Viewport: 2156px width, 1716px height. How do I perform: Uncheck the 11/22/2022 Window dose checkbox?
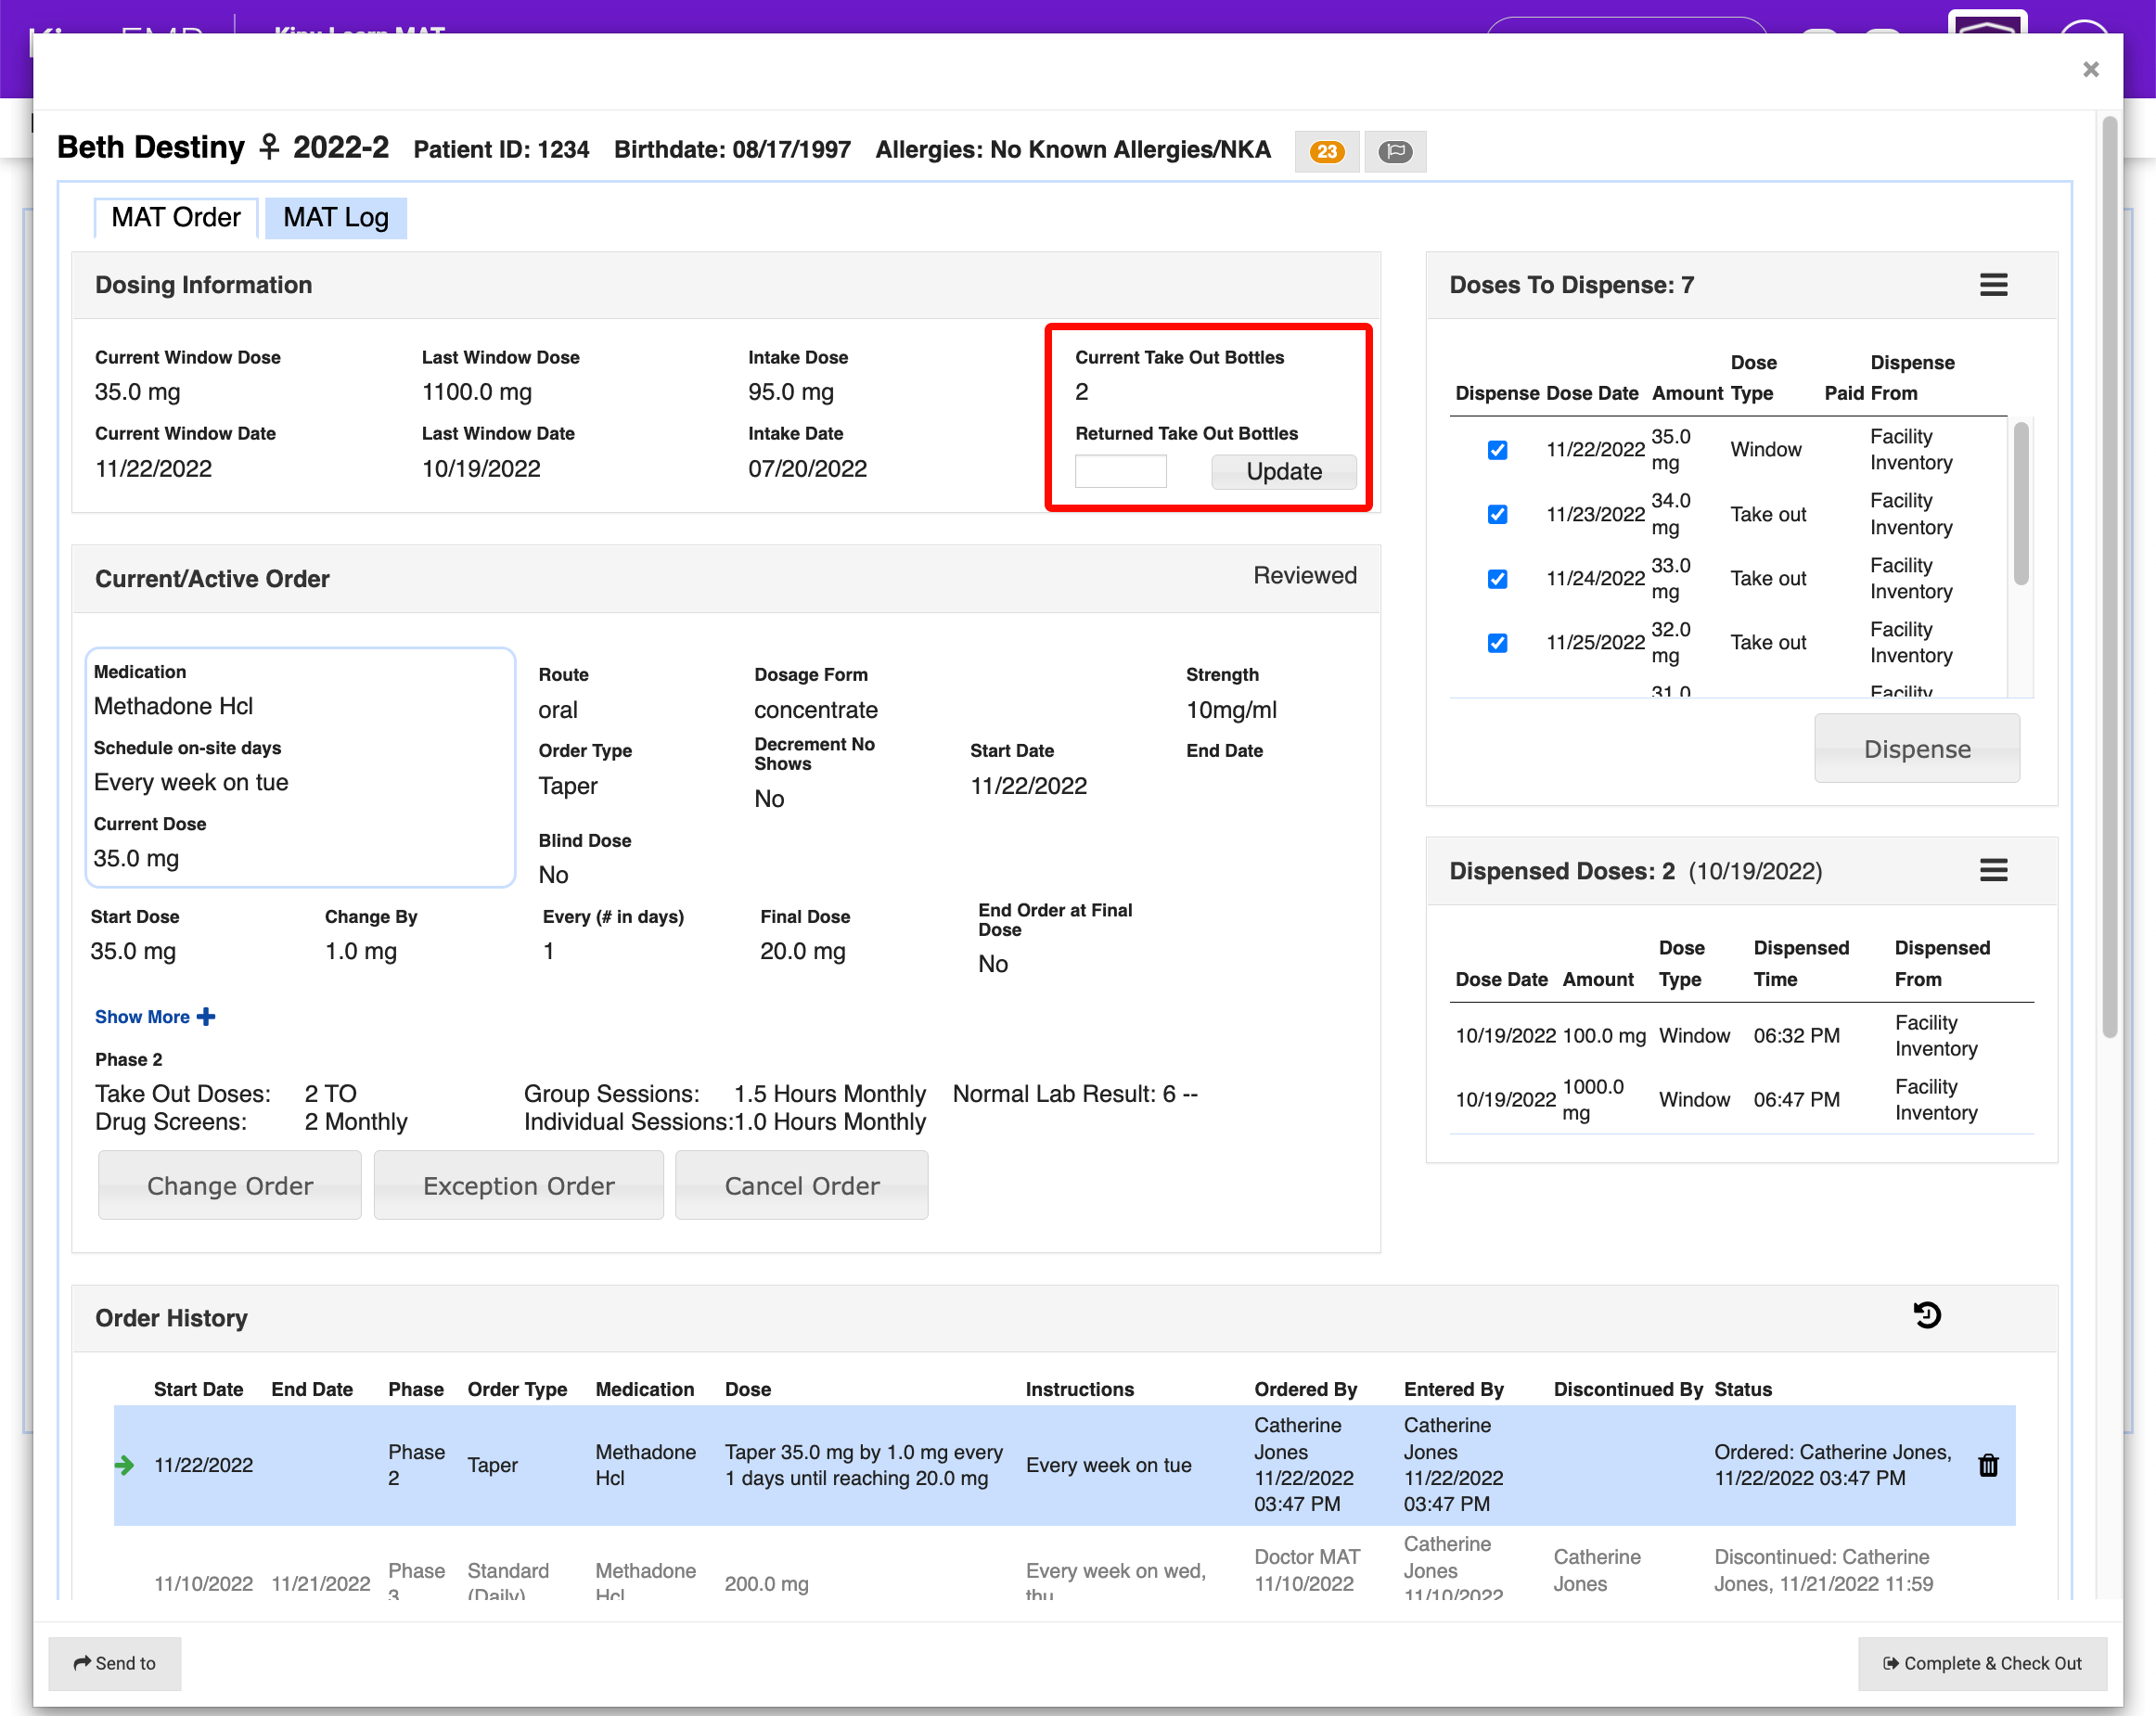(1497, 450)
